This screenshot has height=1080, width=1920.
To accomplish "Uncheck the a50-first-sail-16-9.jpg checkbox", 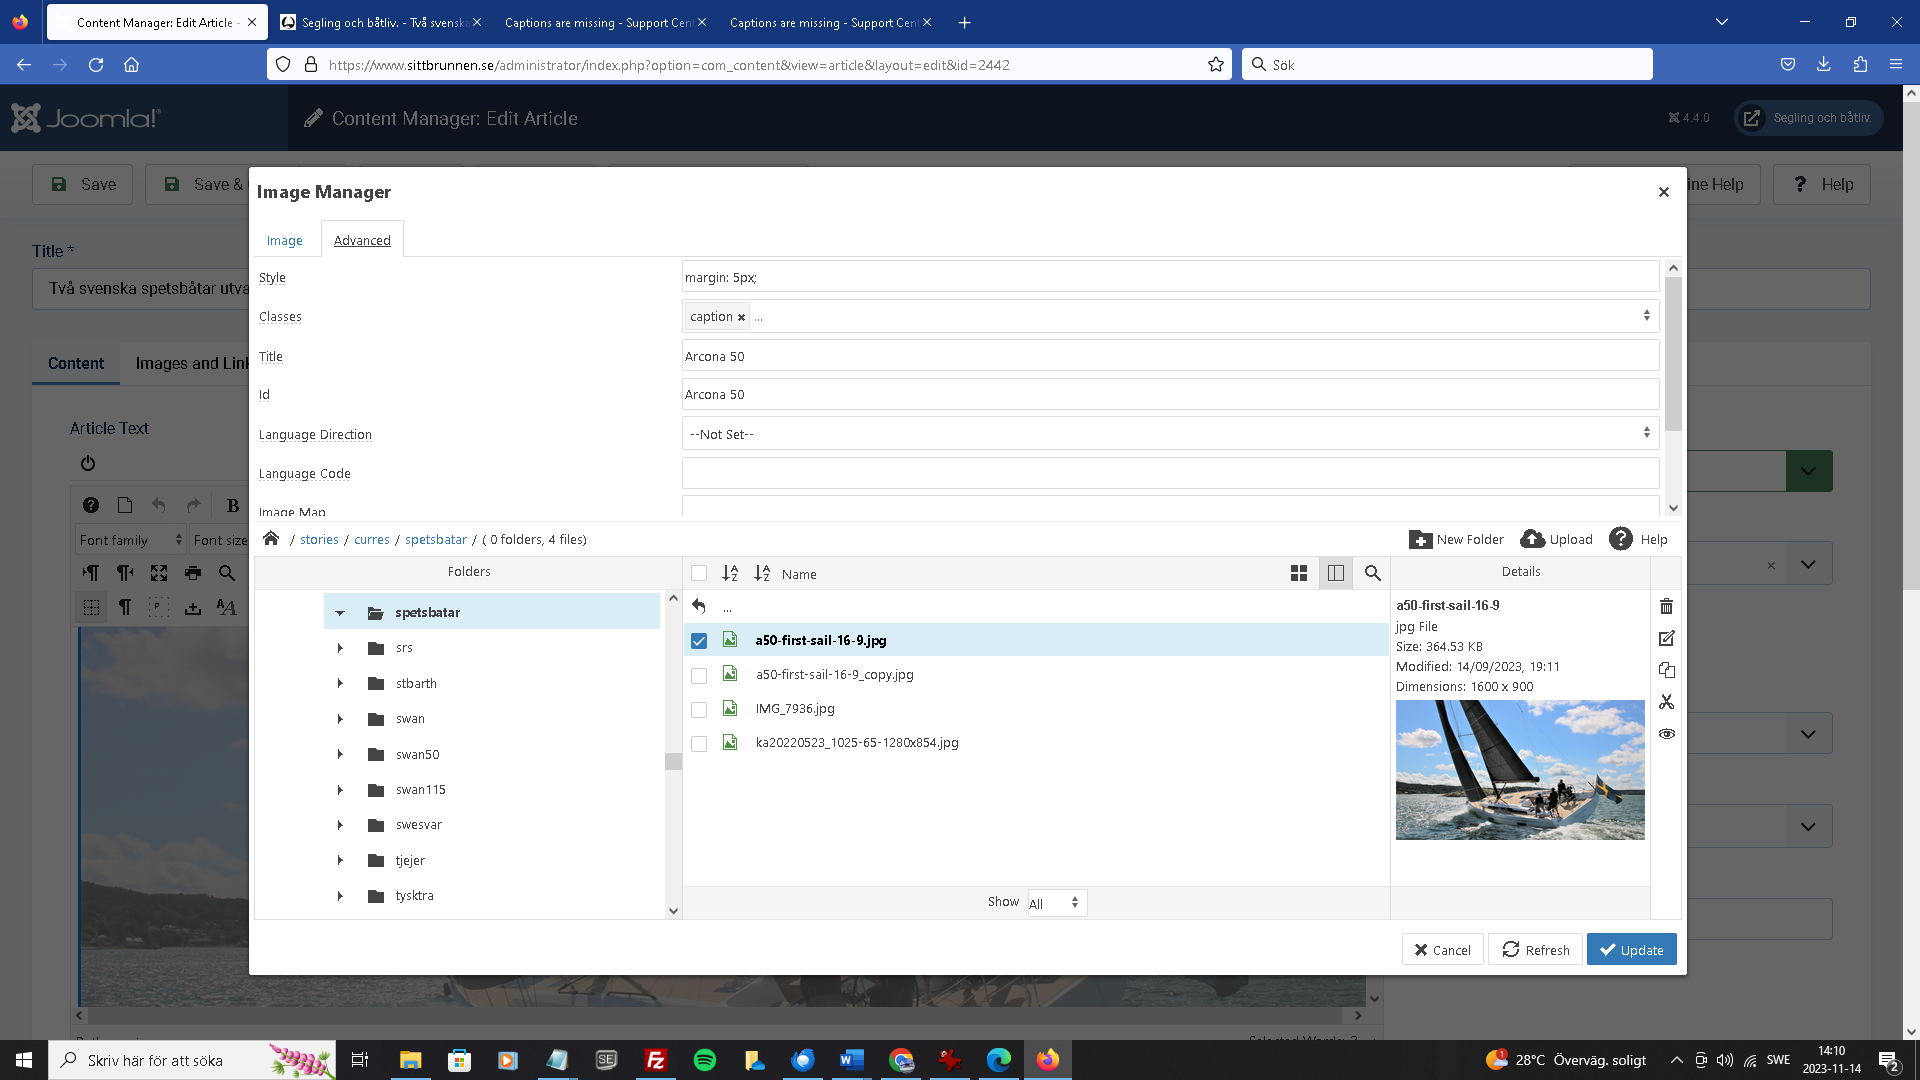I will 699,641.
